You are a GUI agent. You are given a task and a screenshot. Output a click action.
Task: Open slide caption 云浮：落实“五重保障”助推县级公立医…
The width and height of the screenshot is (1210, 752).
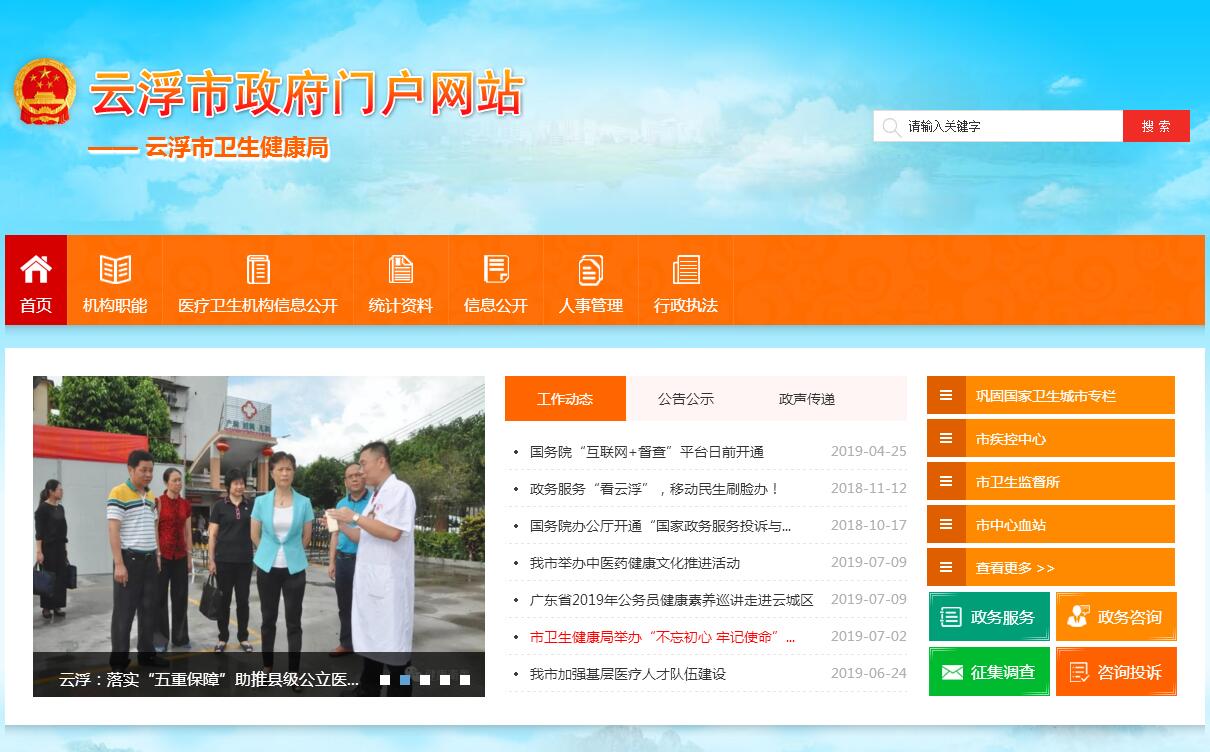pos(209,680)
